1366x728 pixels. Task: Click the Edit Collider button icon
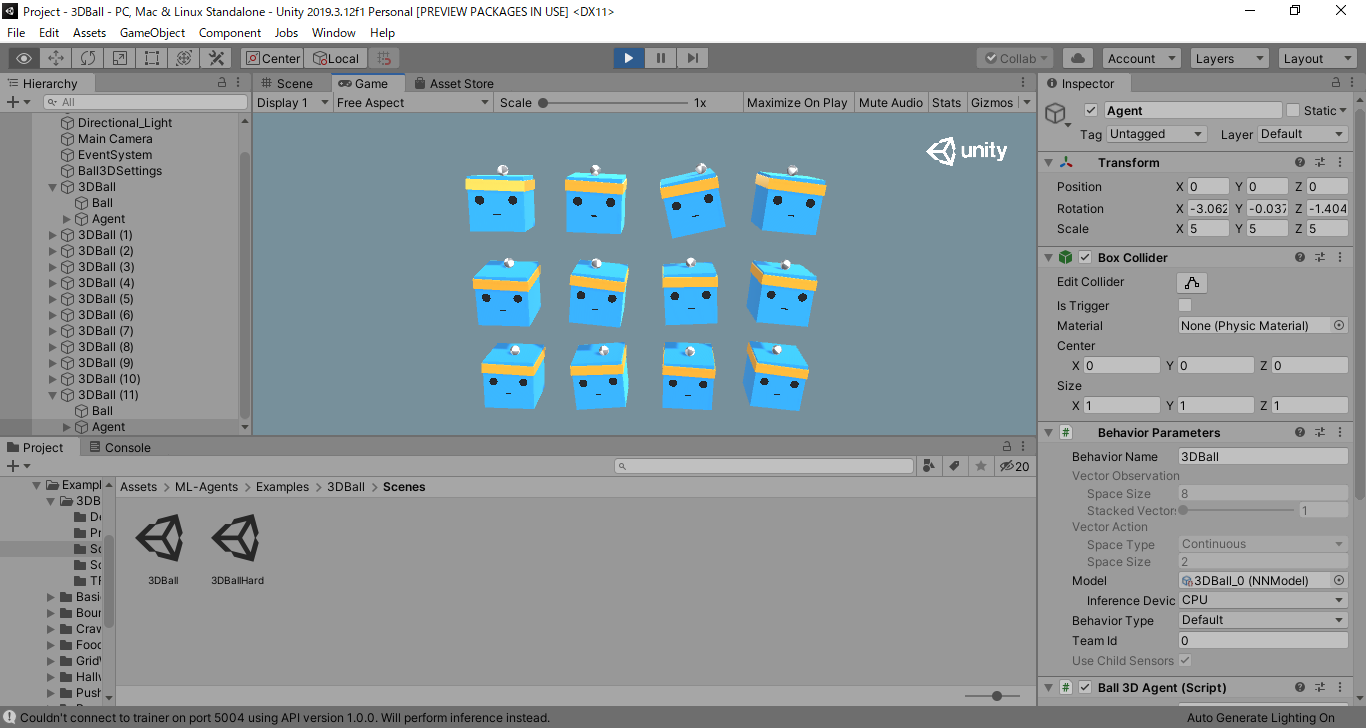pyautogui.click(x=1192, y=282)
